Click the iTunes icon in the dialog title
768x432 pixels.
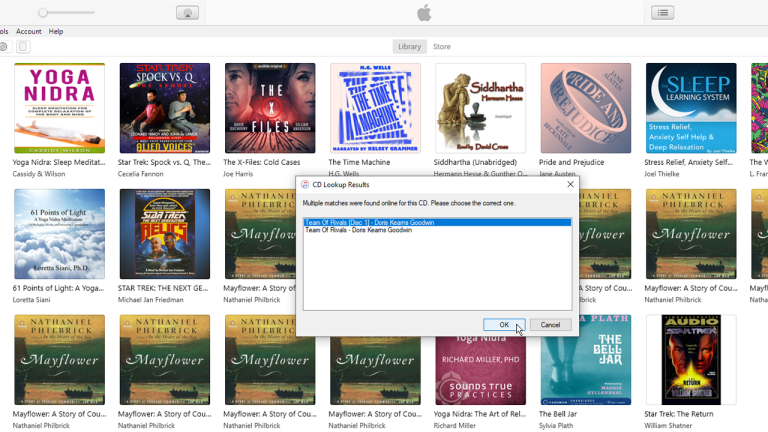(305, 185)
